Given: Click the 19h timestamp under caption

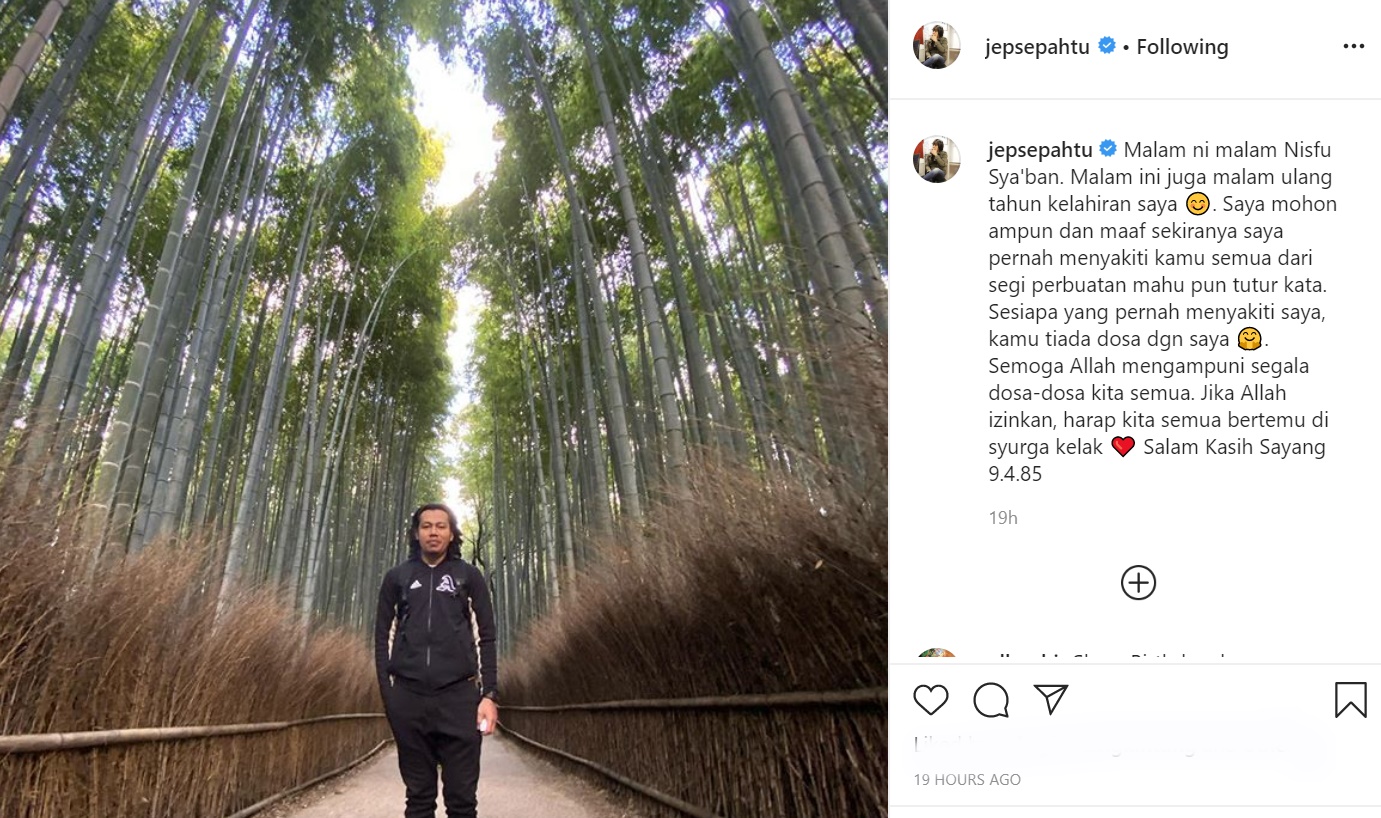Looking at the screenshot, I should 1002,518.
